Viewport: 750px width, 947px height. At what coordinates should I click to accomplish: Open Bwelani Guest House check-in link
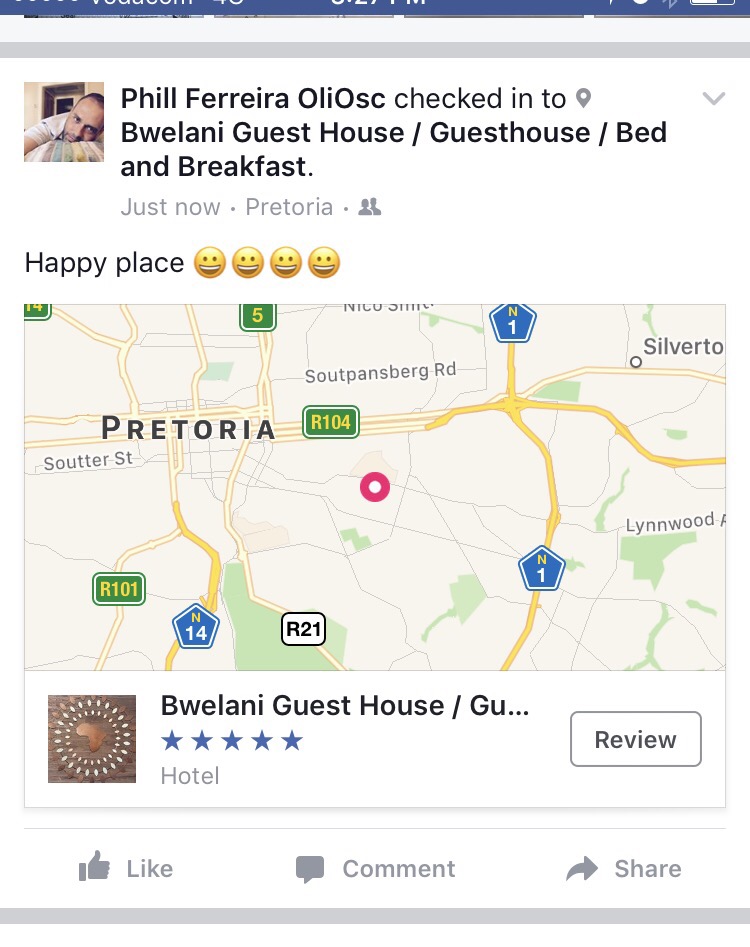point(393,148)
